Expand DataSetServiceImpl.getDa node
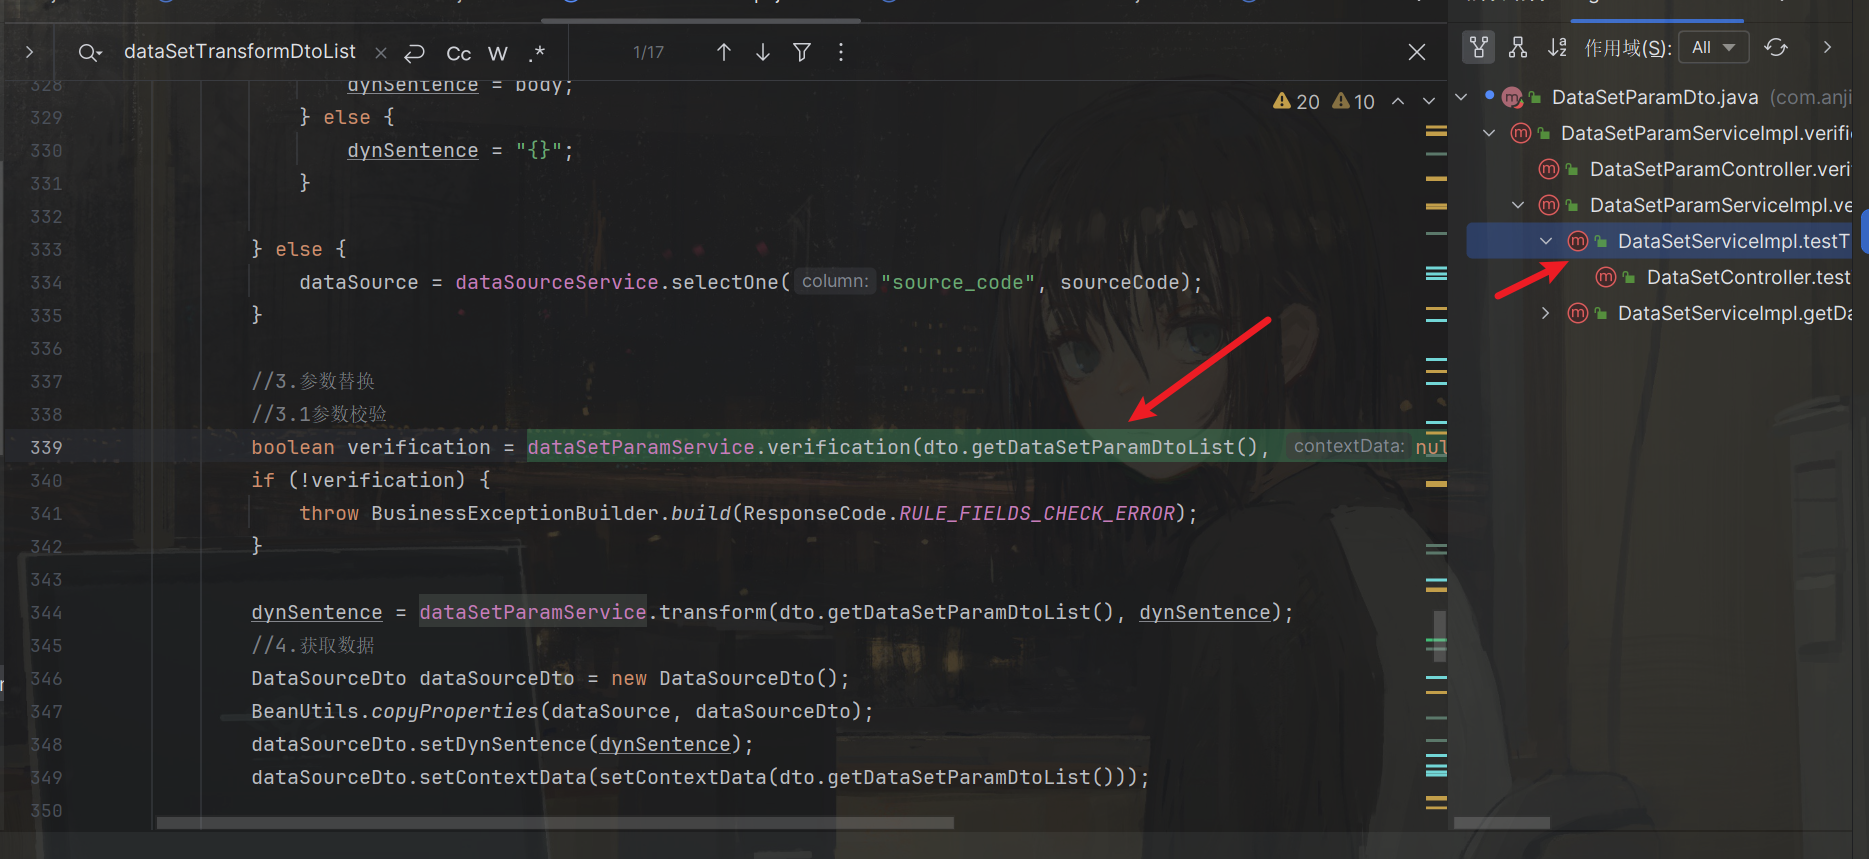The image size is (1869, 859). point(1546,313)
